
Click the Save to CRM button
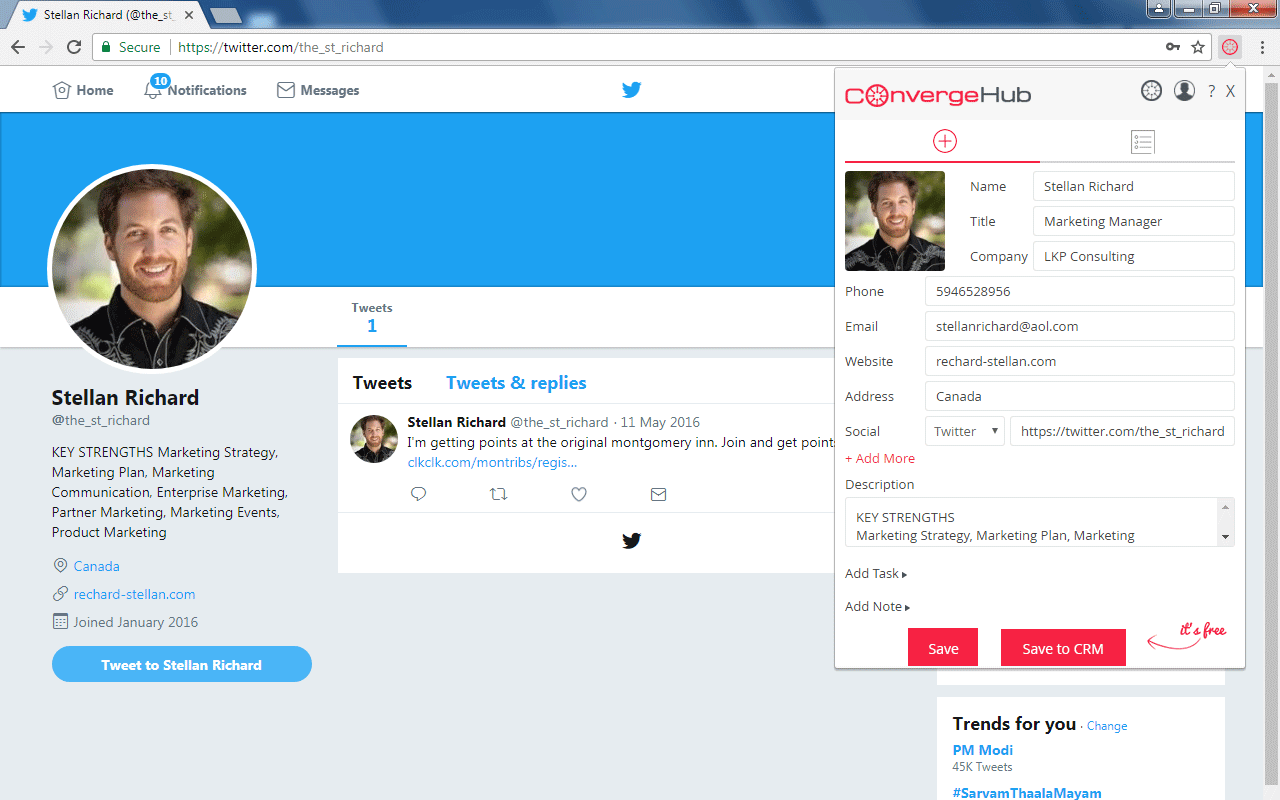(1063, 648)
